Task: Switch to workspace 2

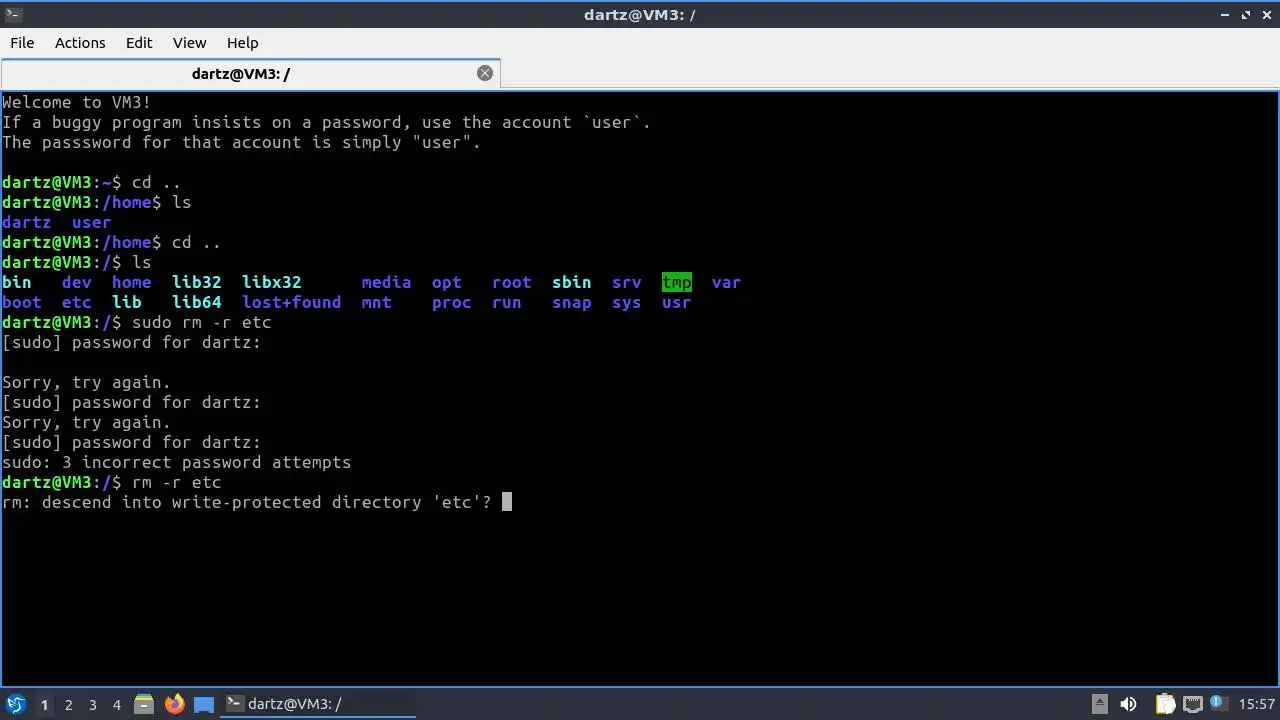Action: 68,704
